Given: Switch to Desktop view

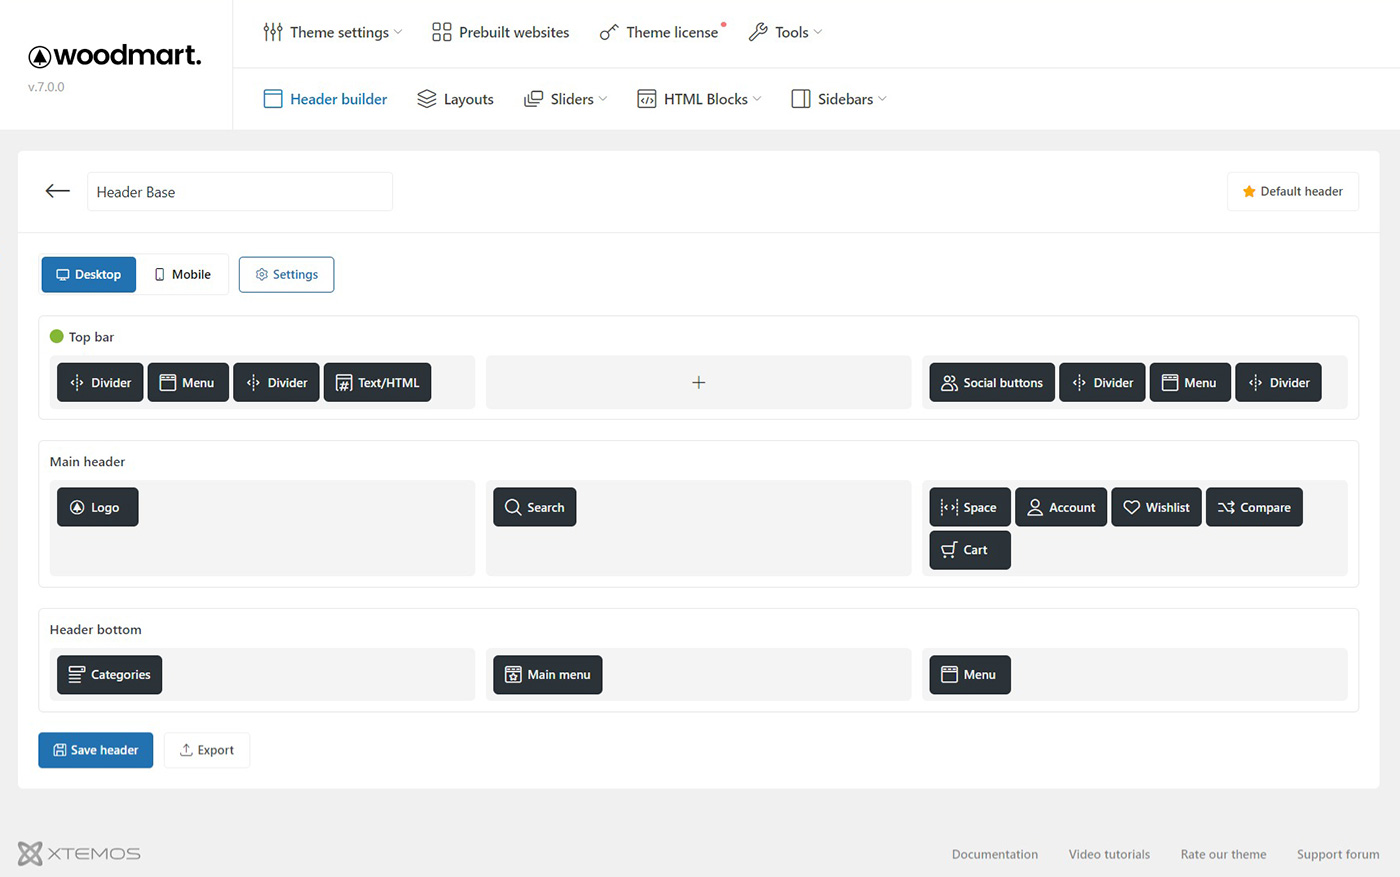Looking at the screenshot, I should 89,274.
